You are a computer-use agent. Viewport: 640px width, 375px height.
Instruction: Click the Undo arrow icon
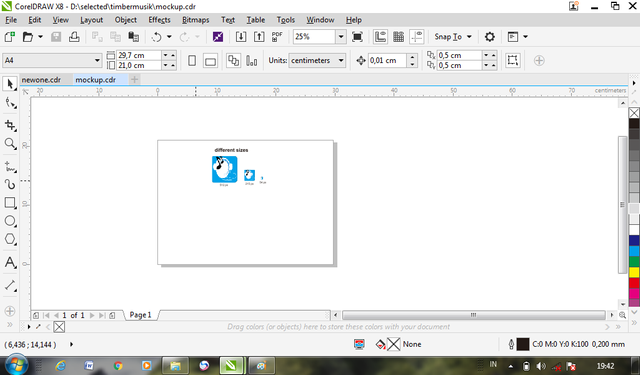coord(156,37)
